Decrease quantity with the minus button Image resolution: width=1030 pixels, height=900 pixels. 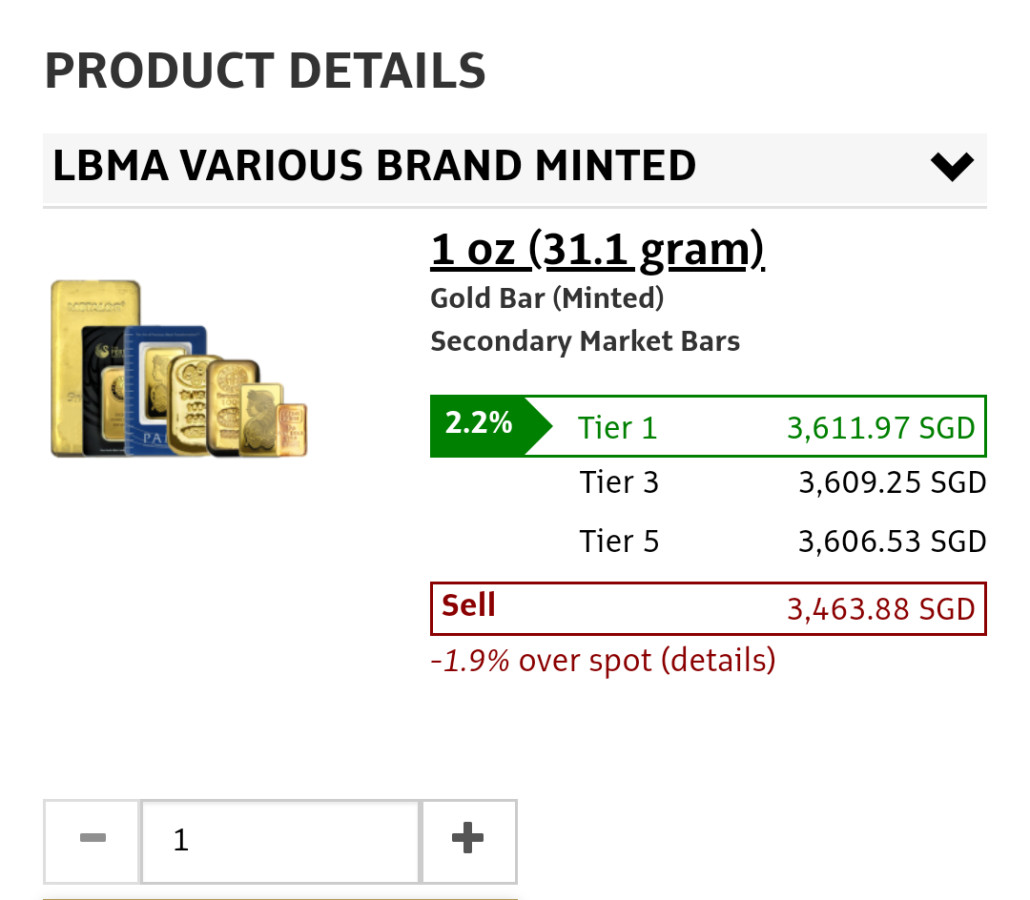click(x=92, y=840)
